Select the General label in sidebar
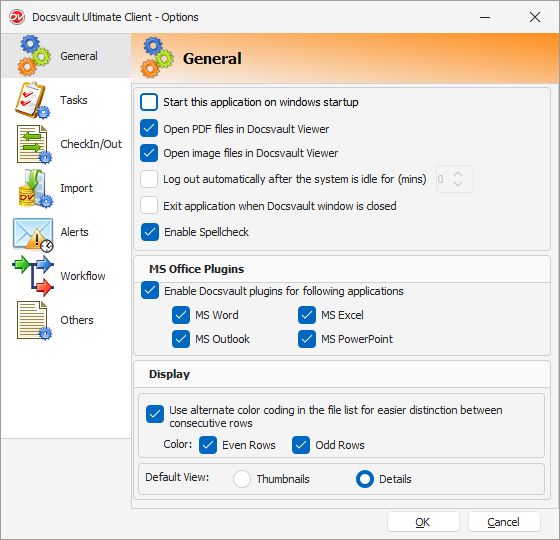 click(79, 56)
